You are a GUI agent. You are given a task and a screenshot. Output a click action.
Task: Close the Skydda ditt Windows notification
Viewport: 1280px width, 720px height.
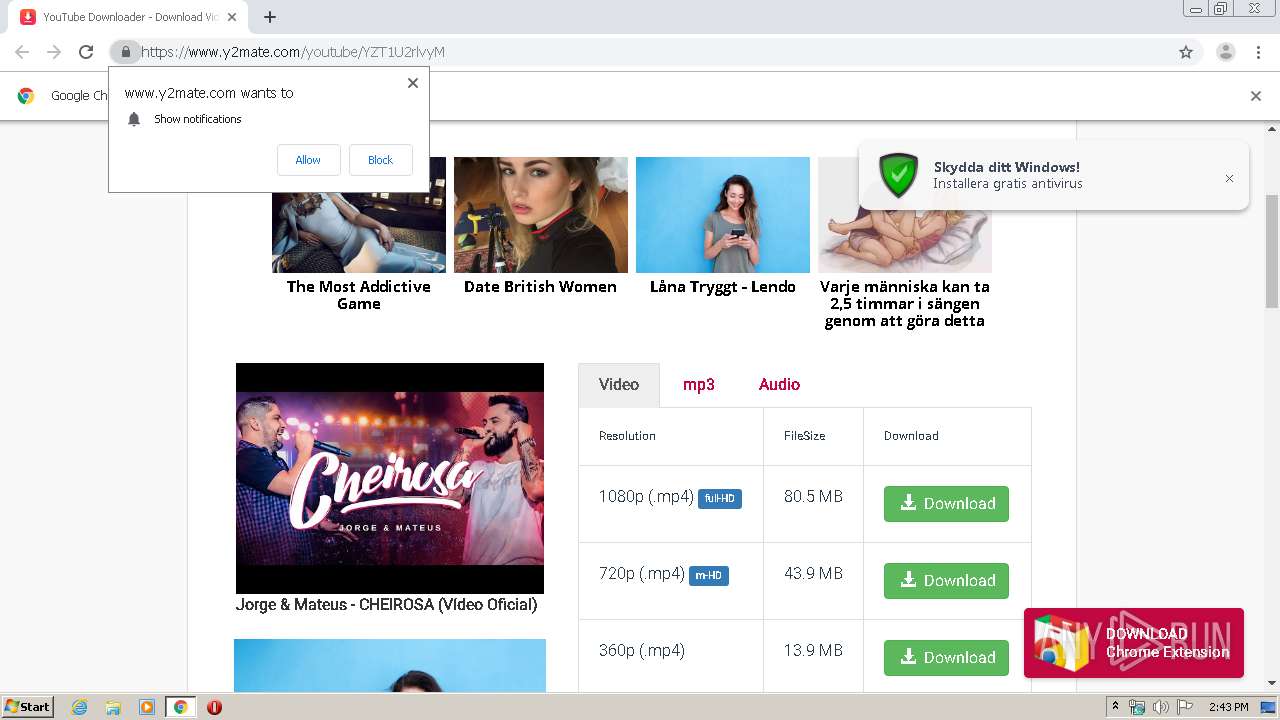(1229, 178)
